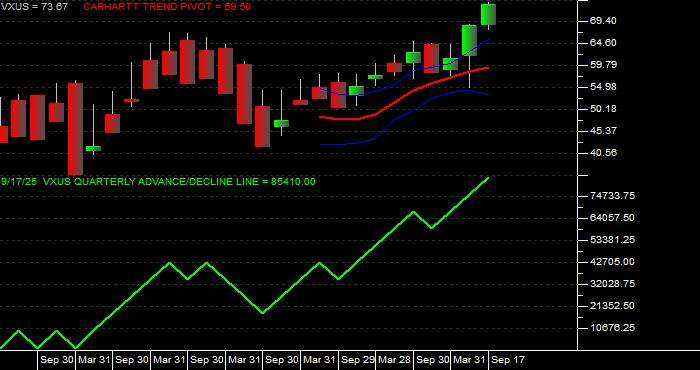700x370 pixels.
Task: Click the final peak of the advance/decline line
Action: [488, 178]
